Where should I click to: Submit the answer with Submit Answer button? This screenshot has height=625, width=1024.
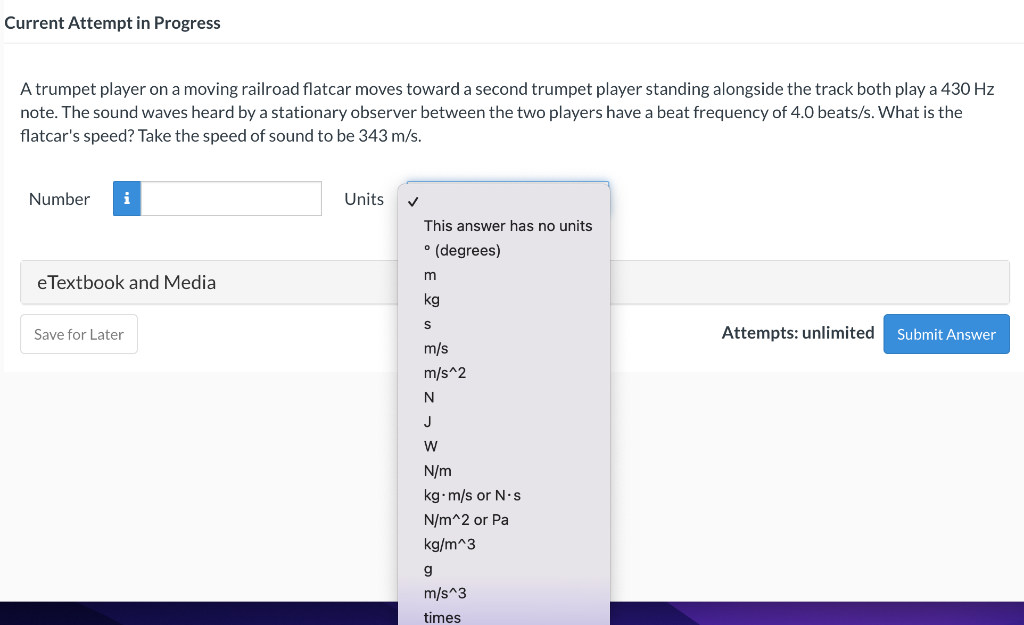point(946,334)
